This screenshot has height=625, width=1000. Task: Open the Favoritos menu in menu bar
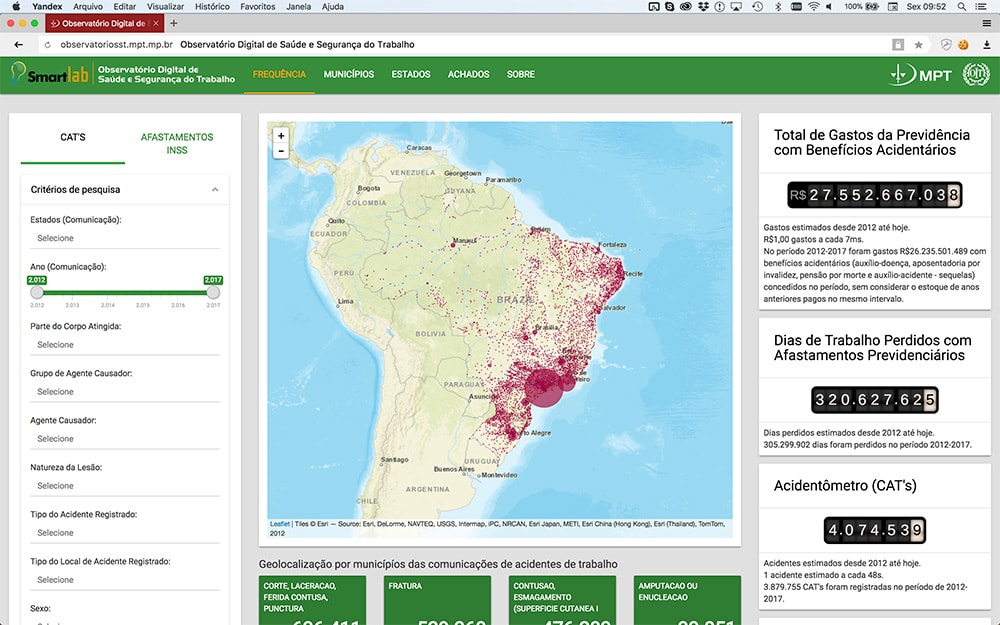(258, 6)
